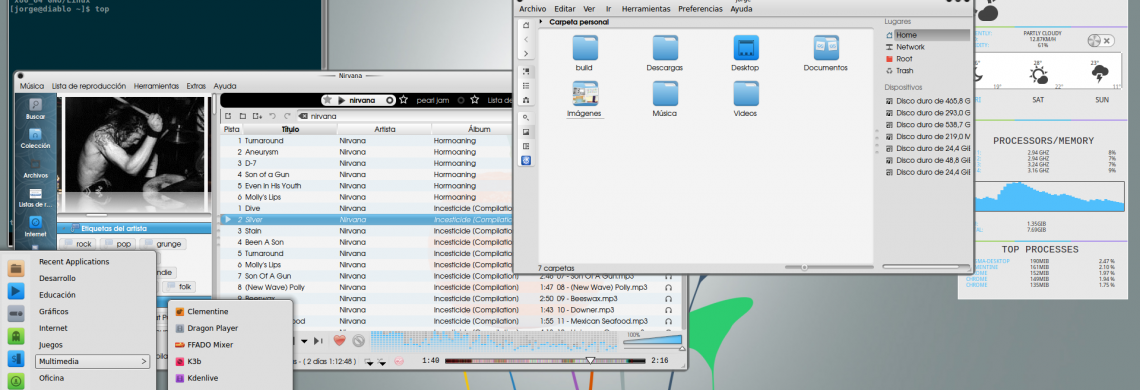
Task: Collapse Etiquetas del artista section
Action: pyautogui.click(x=64, y=228)
